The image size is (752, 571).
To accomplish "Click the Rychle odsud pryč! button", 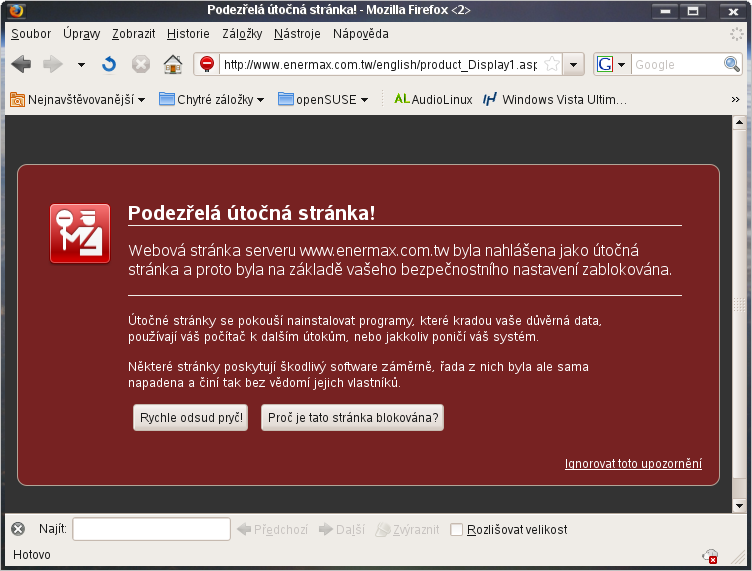I will point(191,418).
